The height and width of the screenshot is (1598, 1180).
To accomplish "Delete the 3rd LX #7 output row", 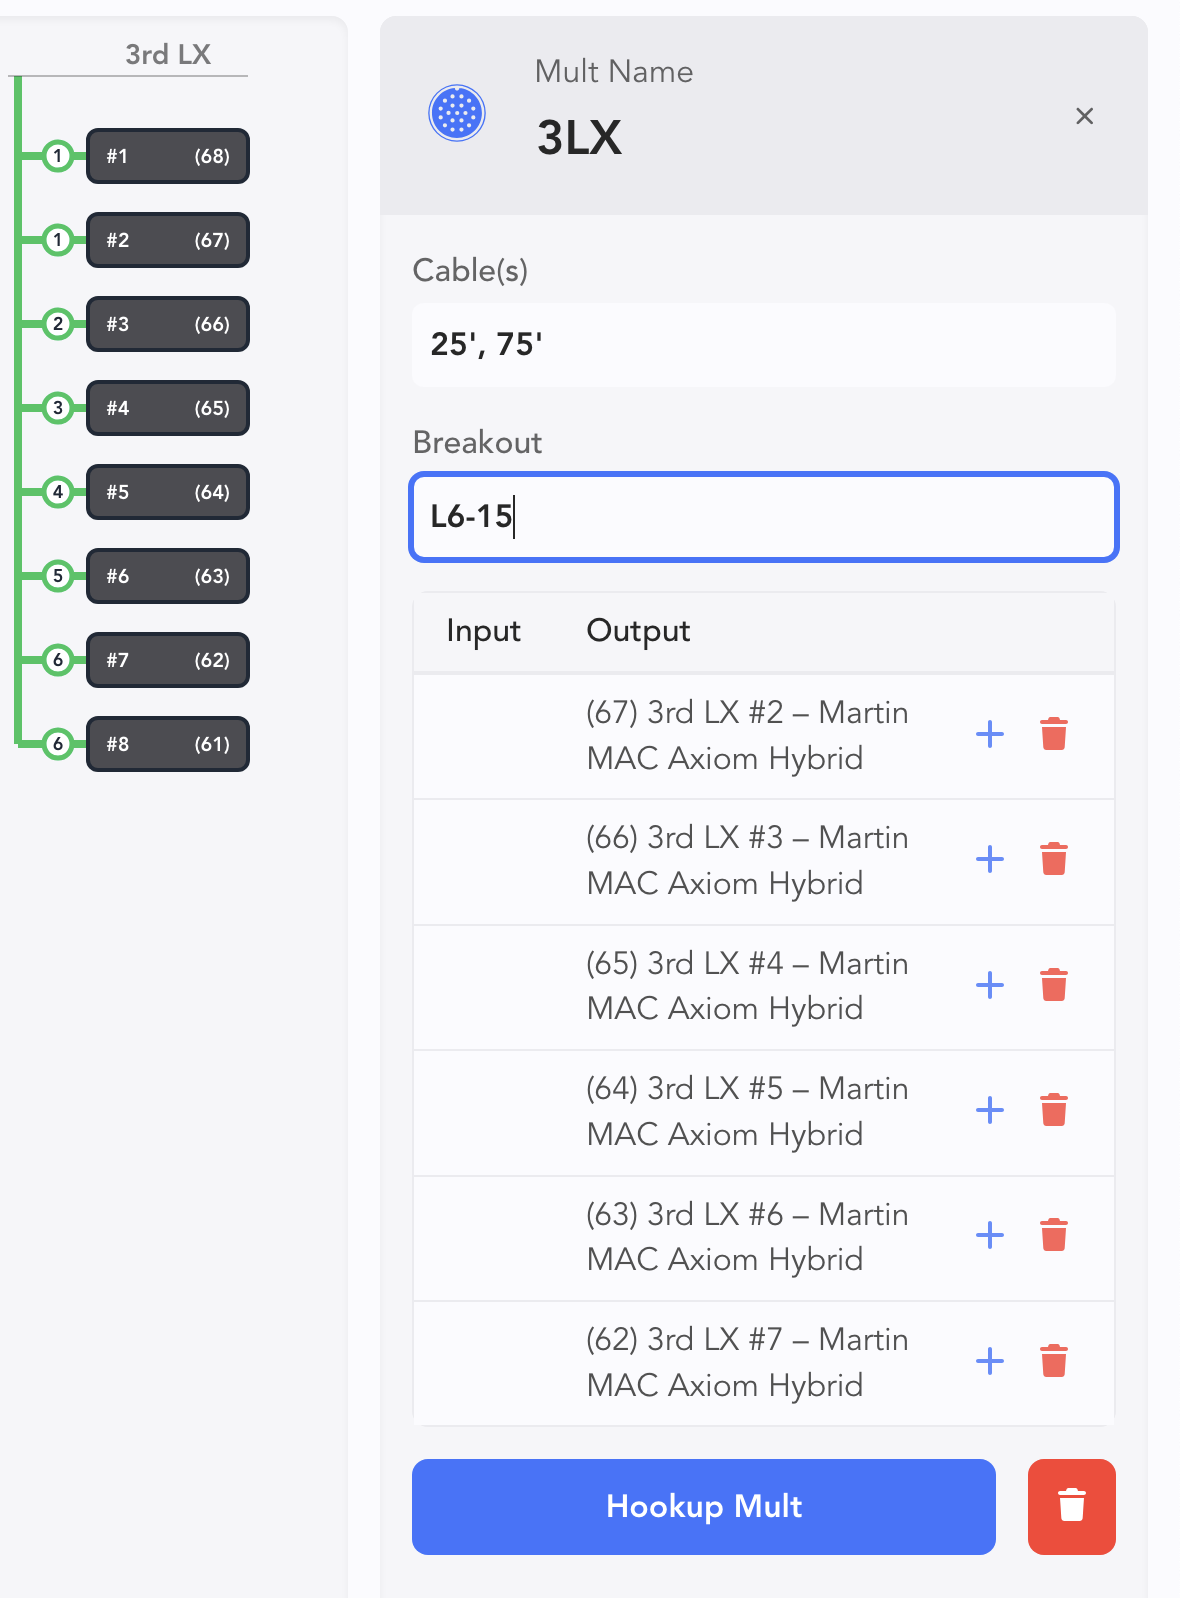I will [1054, 1361].
